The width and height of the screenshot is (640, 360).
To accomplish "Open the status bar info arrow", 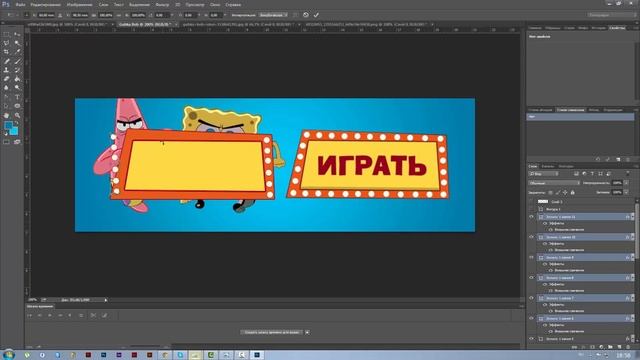I will click(106, 300).
